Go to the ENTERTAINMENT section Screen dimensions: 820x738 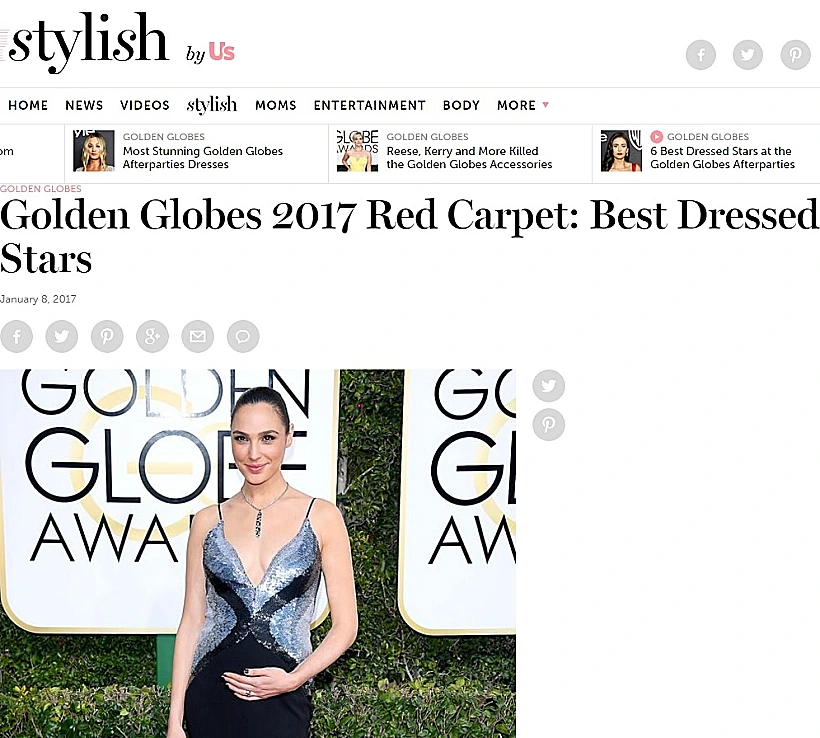click(x=370, y=105)
